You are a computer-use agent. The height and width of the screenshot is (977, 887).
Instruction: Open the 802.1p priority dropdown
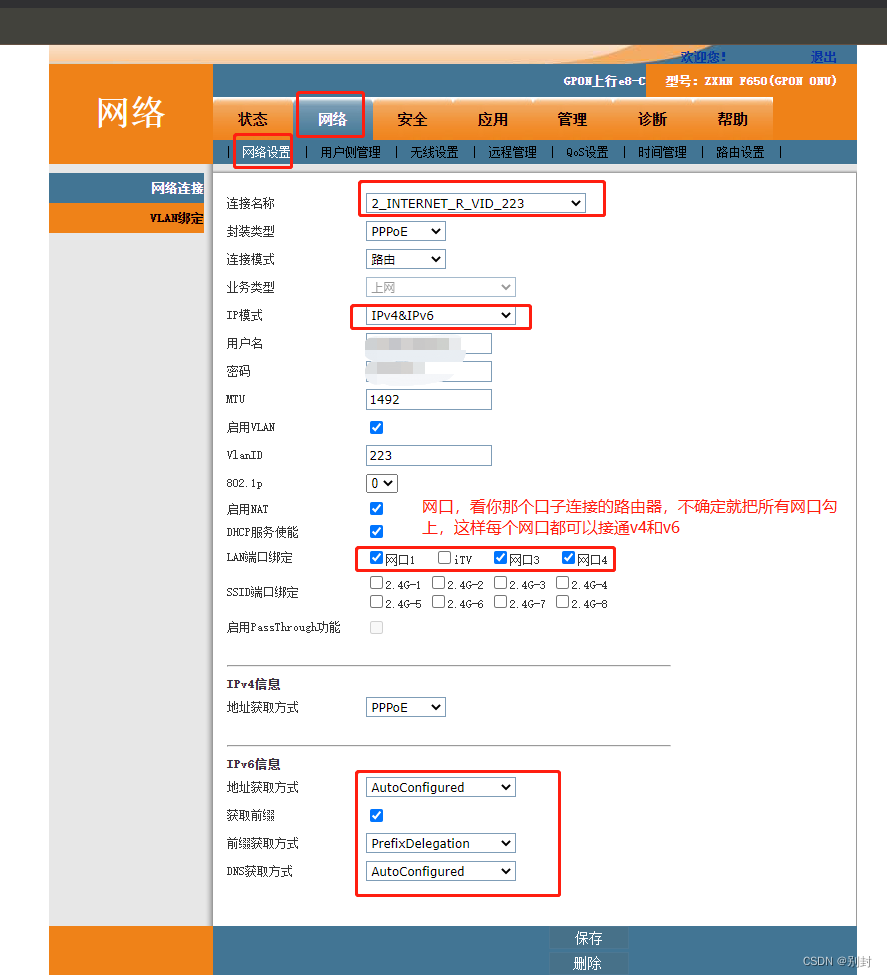[x=382, y=483]
